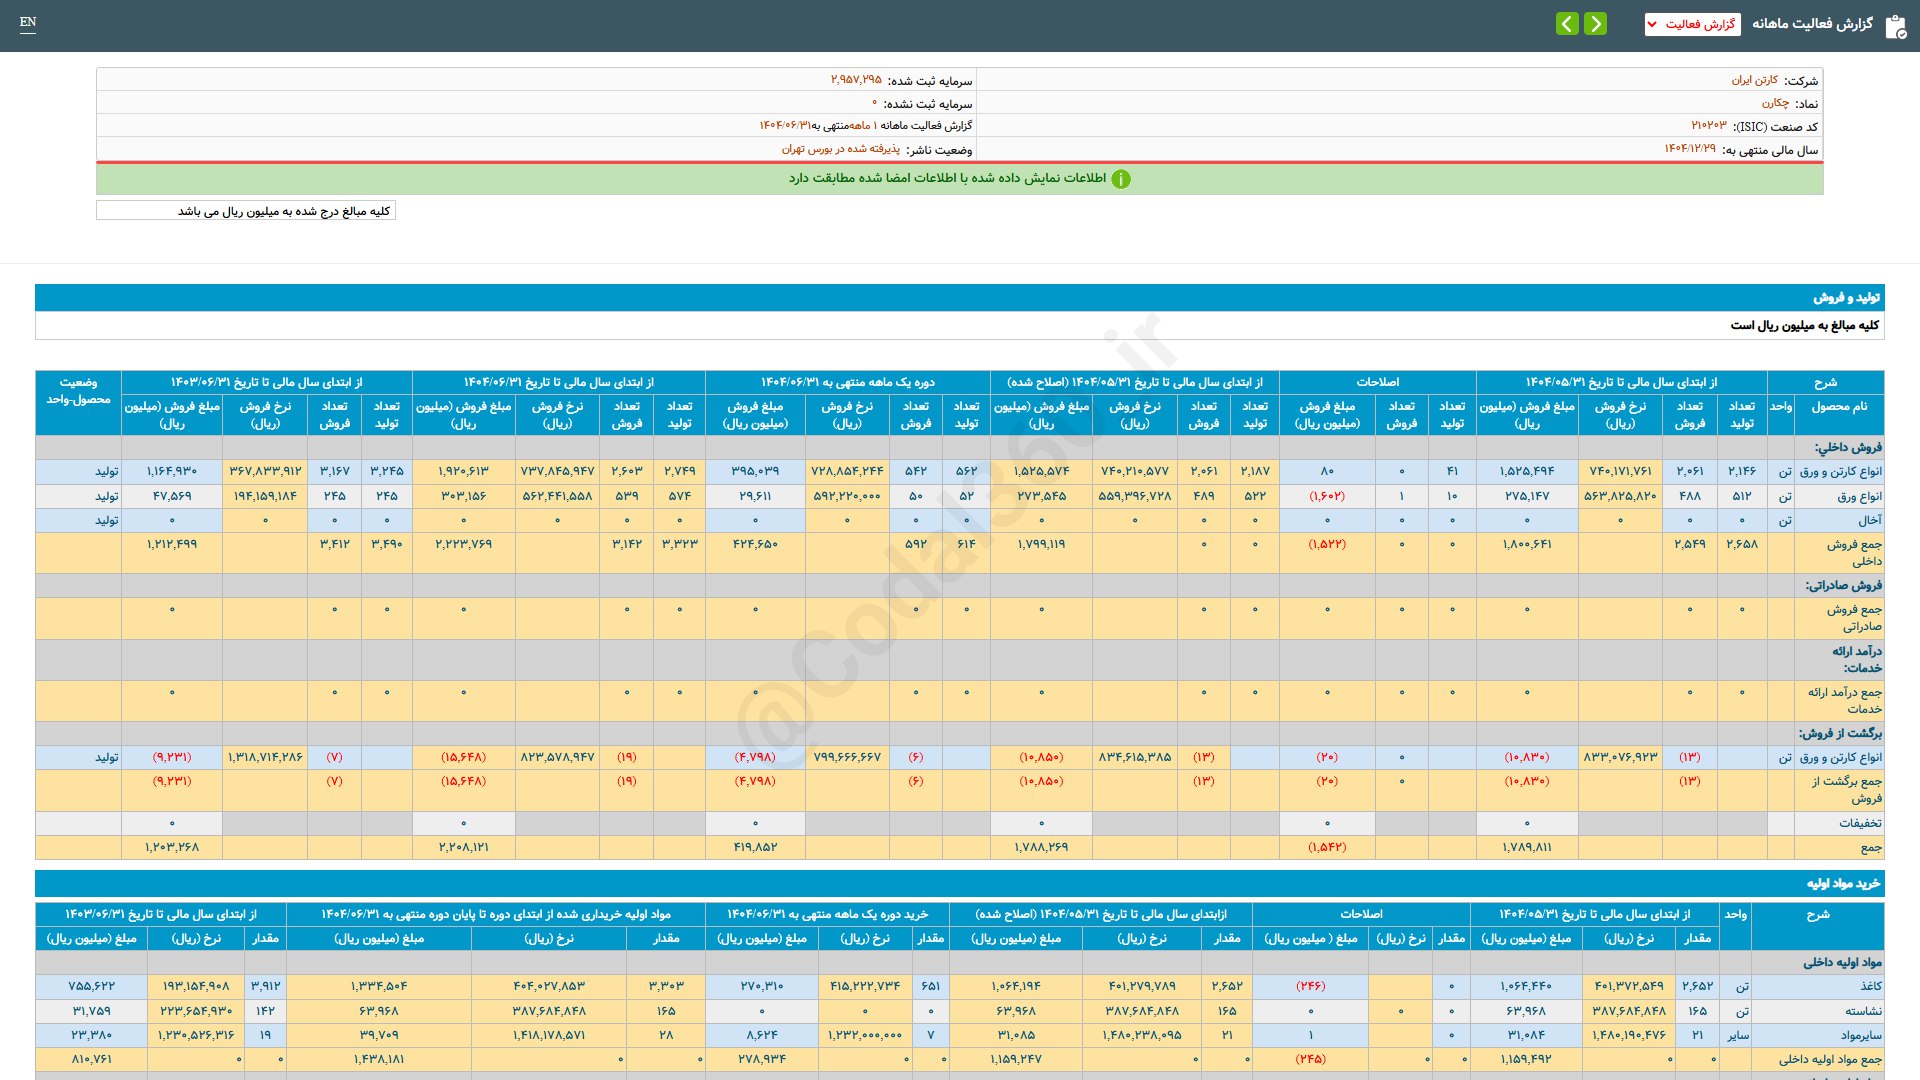Click the انواع کارتن و ورق row under فروش داخلی
The image size is (1920, 1080).
point(1840,471)
